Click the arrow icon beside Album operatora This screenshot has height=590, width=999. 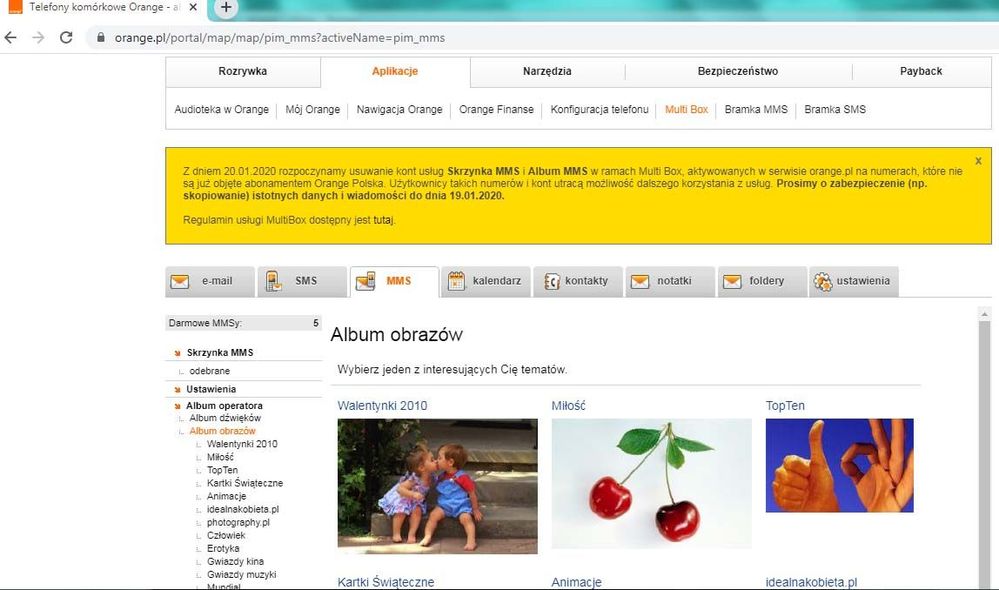click(x=177, y=406)
